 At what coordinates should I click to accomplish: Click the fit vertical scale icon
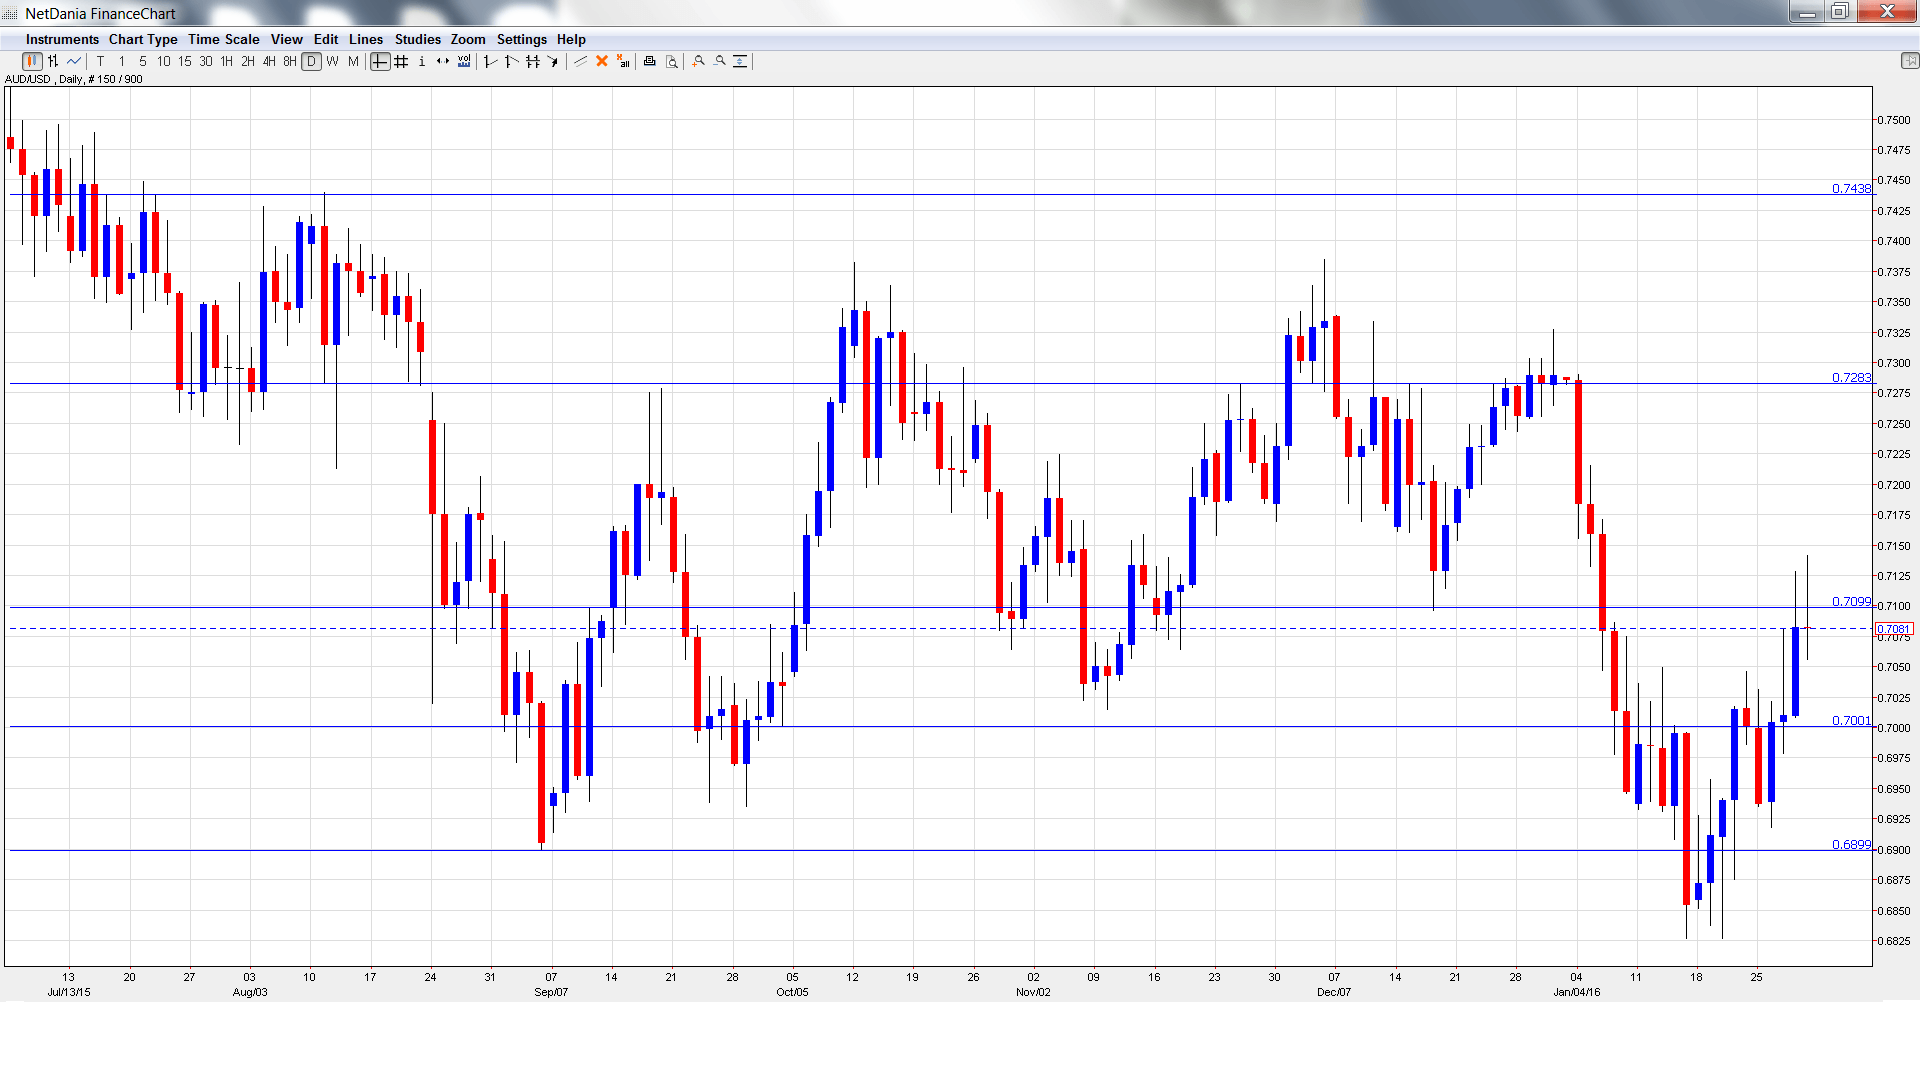[740, 62]
